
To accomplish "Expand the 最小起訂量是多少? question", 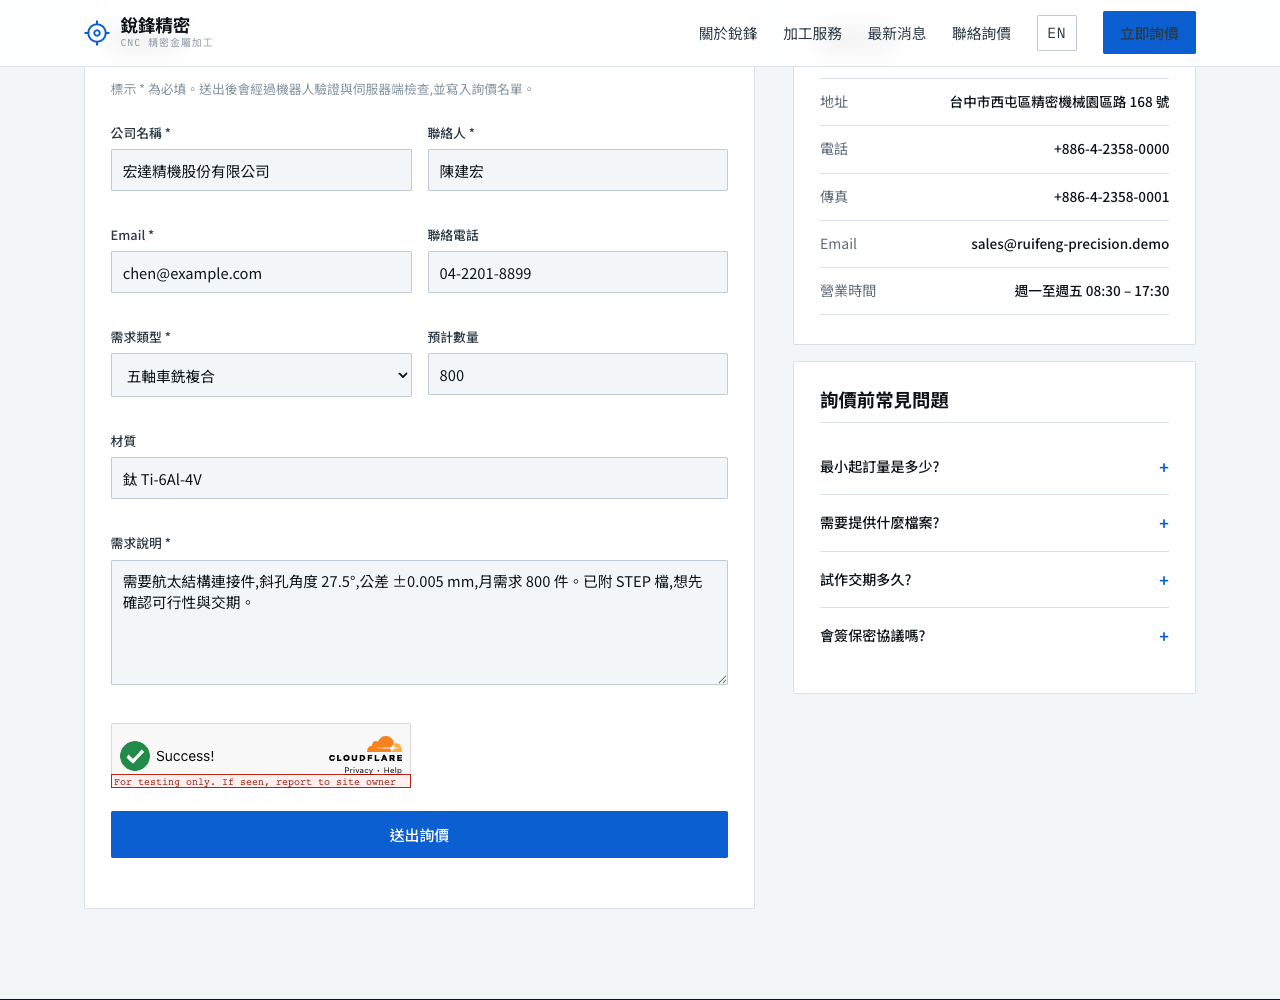I will coord(994,467).
